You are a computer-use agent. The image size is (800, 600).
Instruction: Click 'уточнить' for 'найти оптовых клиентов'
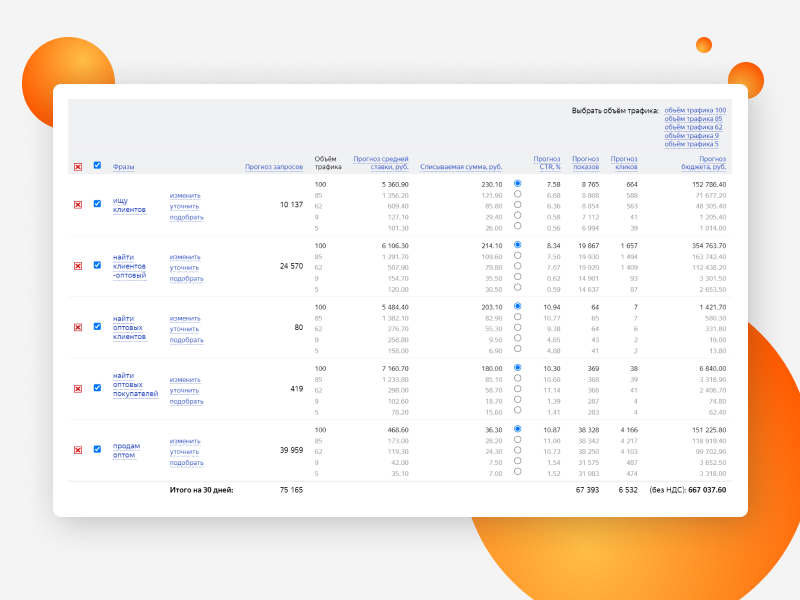(x=184, y=329)
